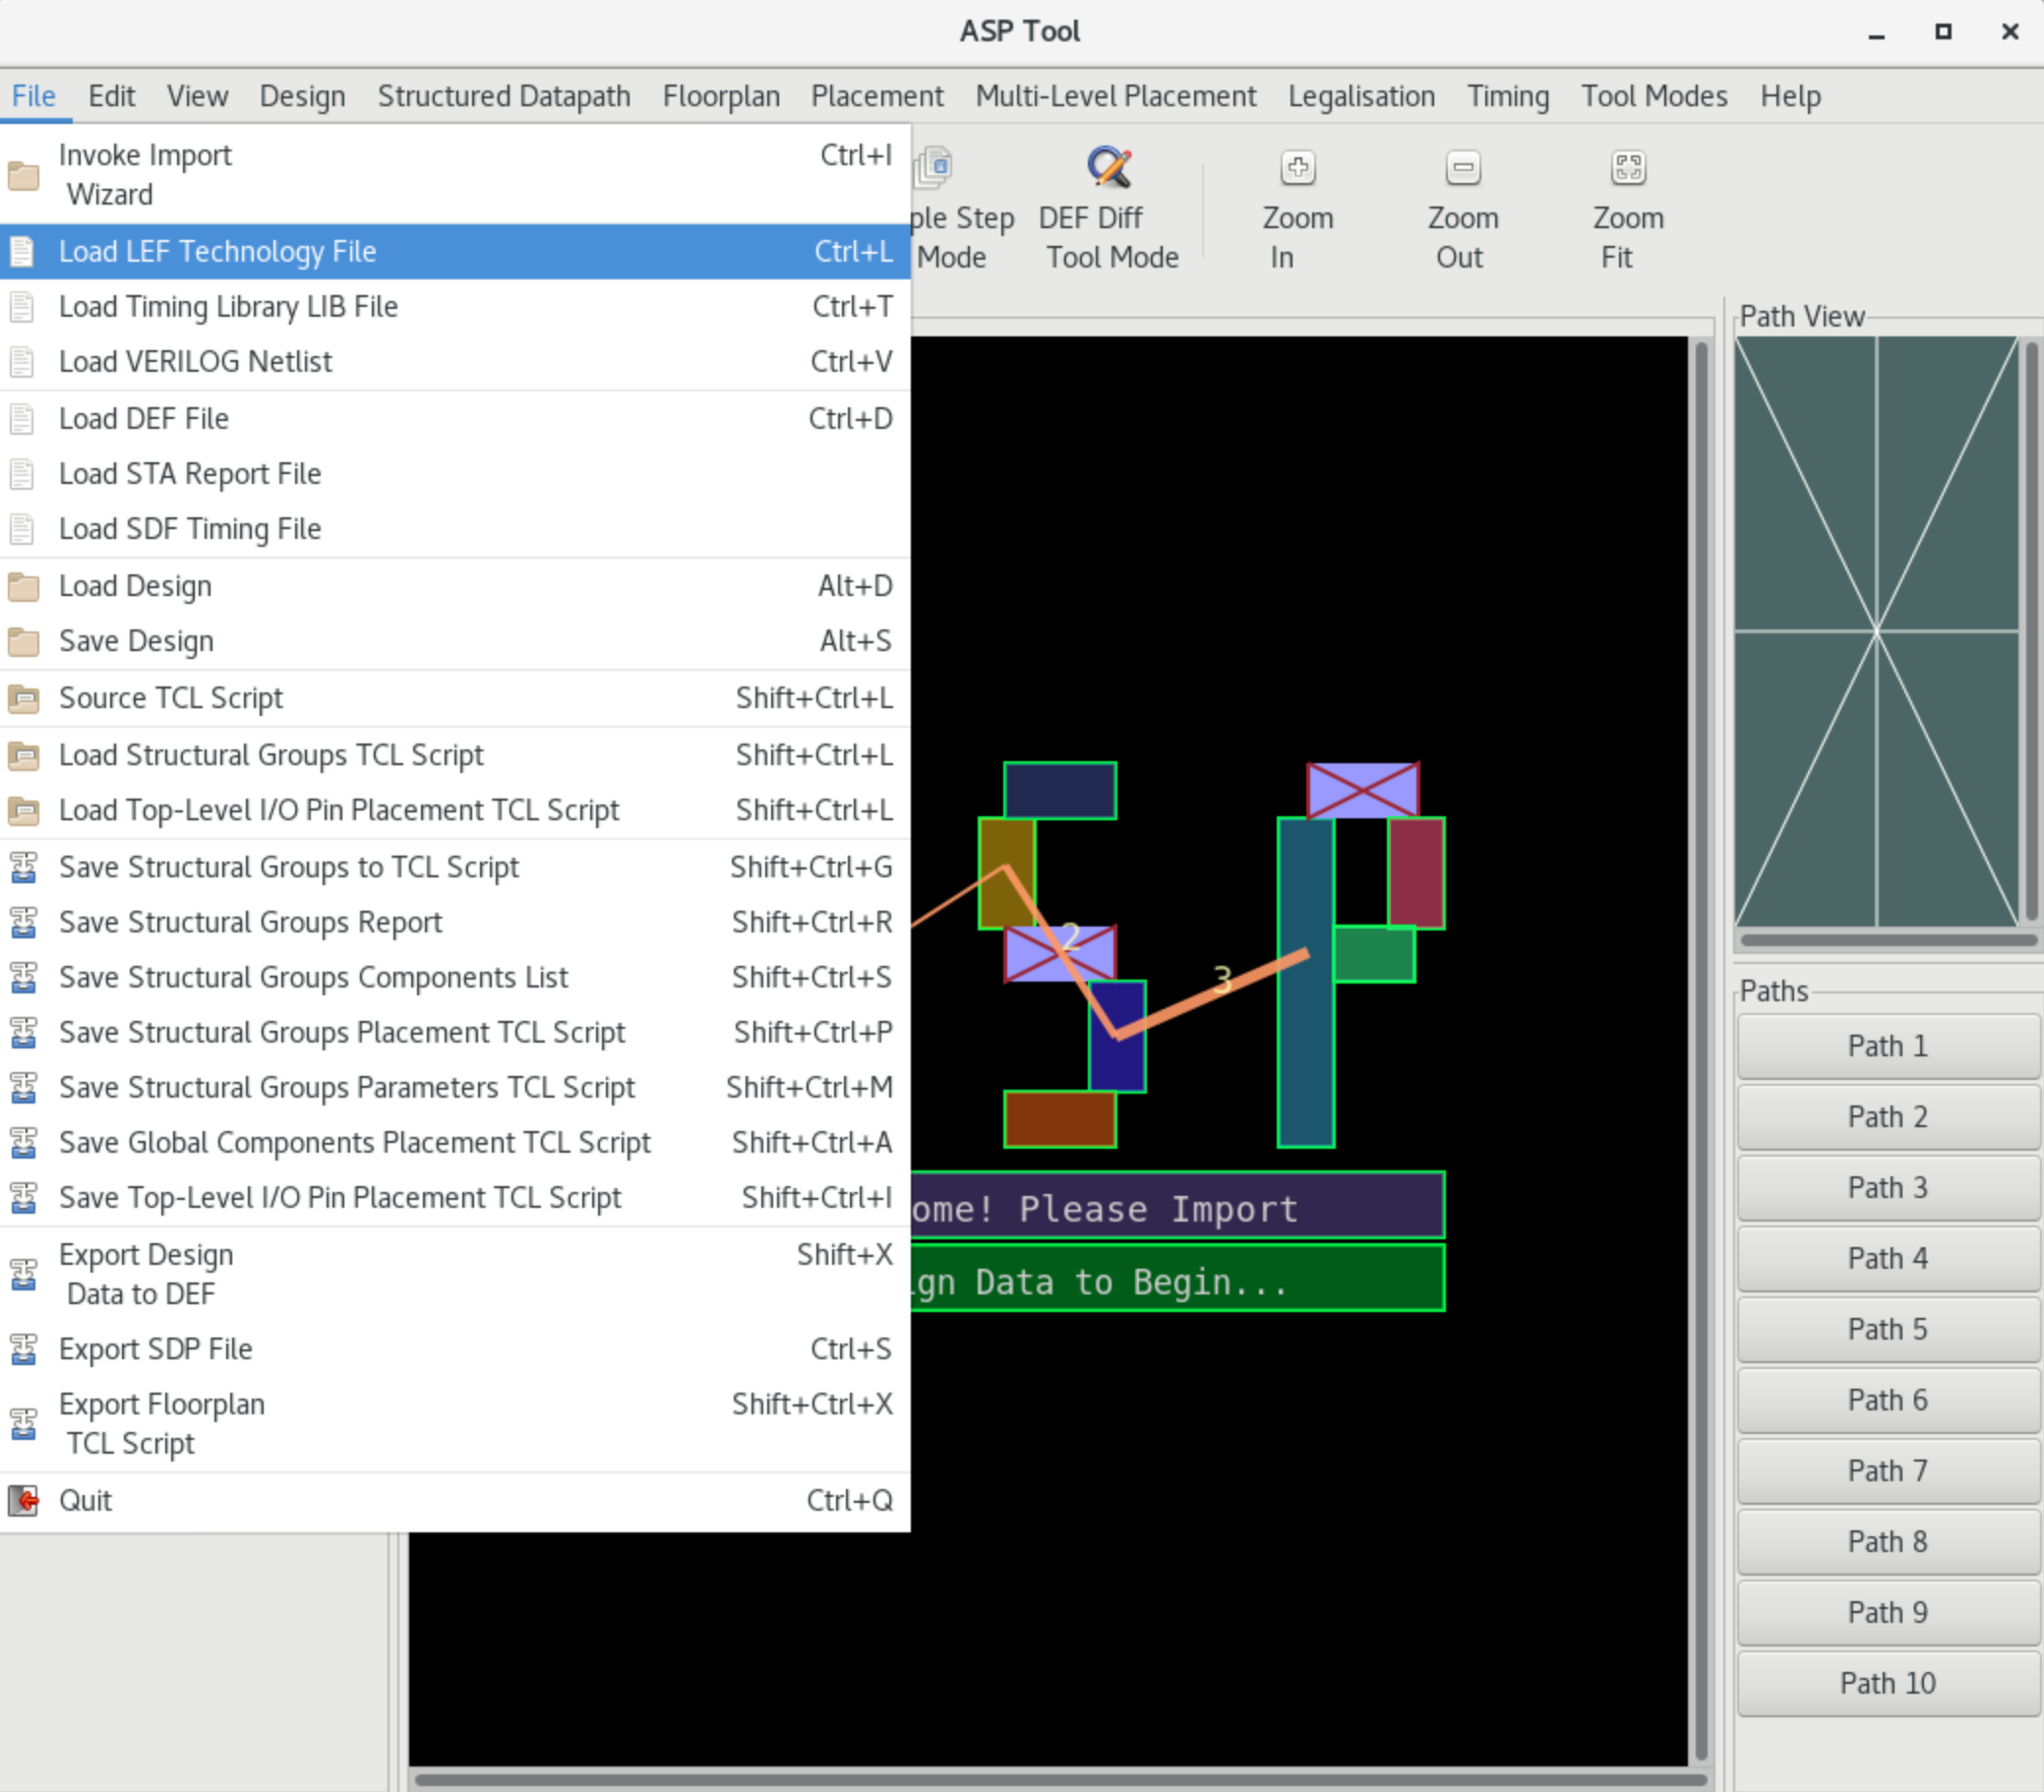Viewport: 2044px width, 1792px height.
Task: Click the layout canvas vertical scrollbar
Action: (x=1701, y=1052)
